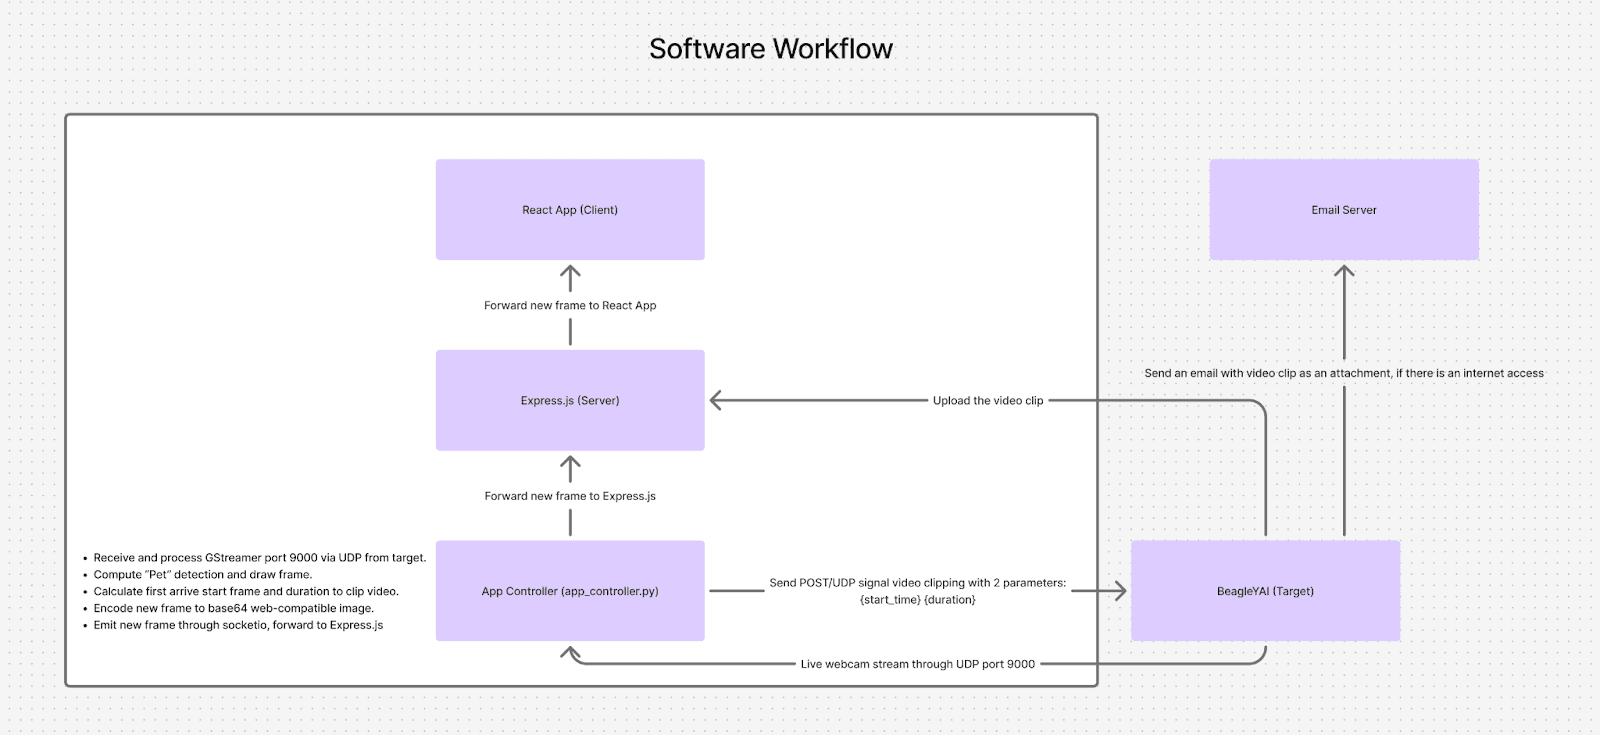Click arrowhead pointing into BeagleYAI box

pos(1120,591)
